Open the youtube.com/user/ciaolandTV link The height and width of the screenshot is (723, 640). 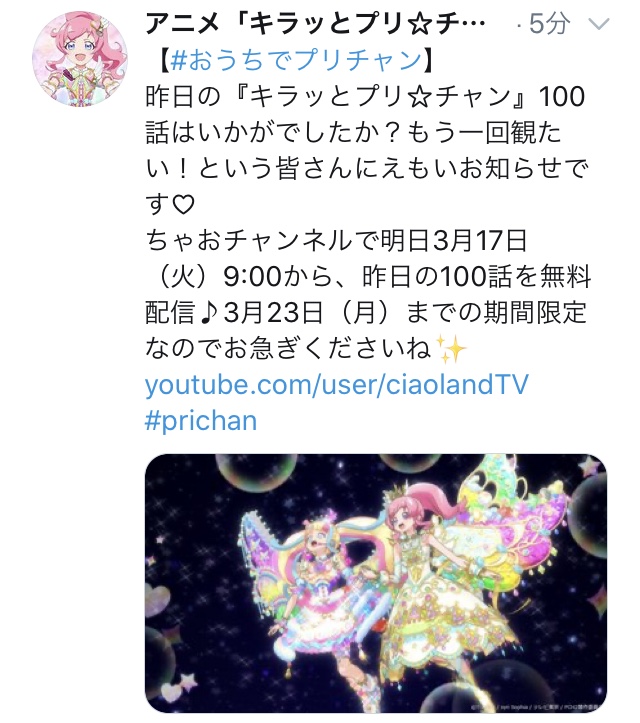tap(337, 384)
